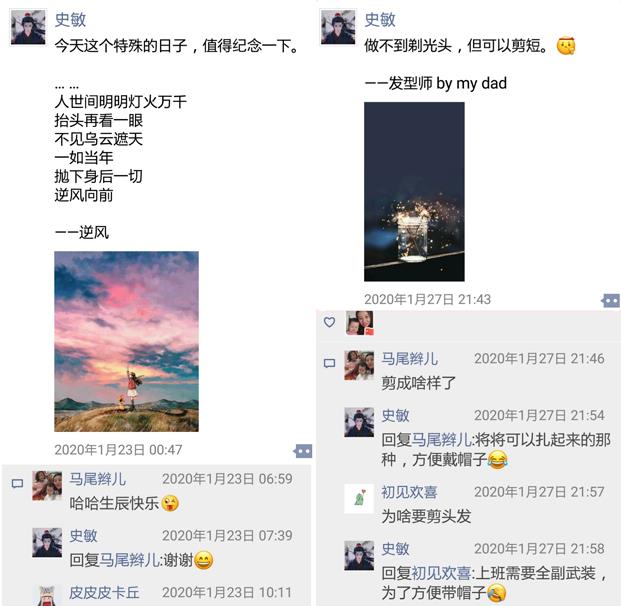Tap comment bubble icon in right post
The image size is (621, 606).
coord(330,363)
